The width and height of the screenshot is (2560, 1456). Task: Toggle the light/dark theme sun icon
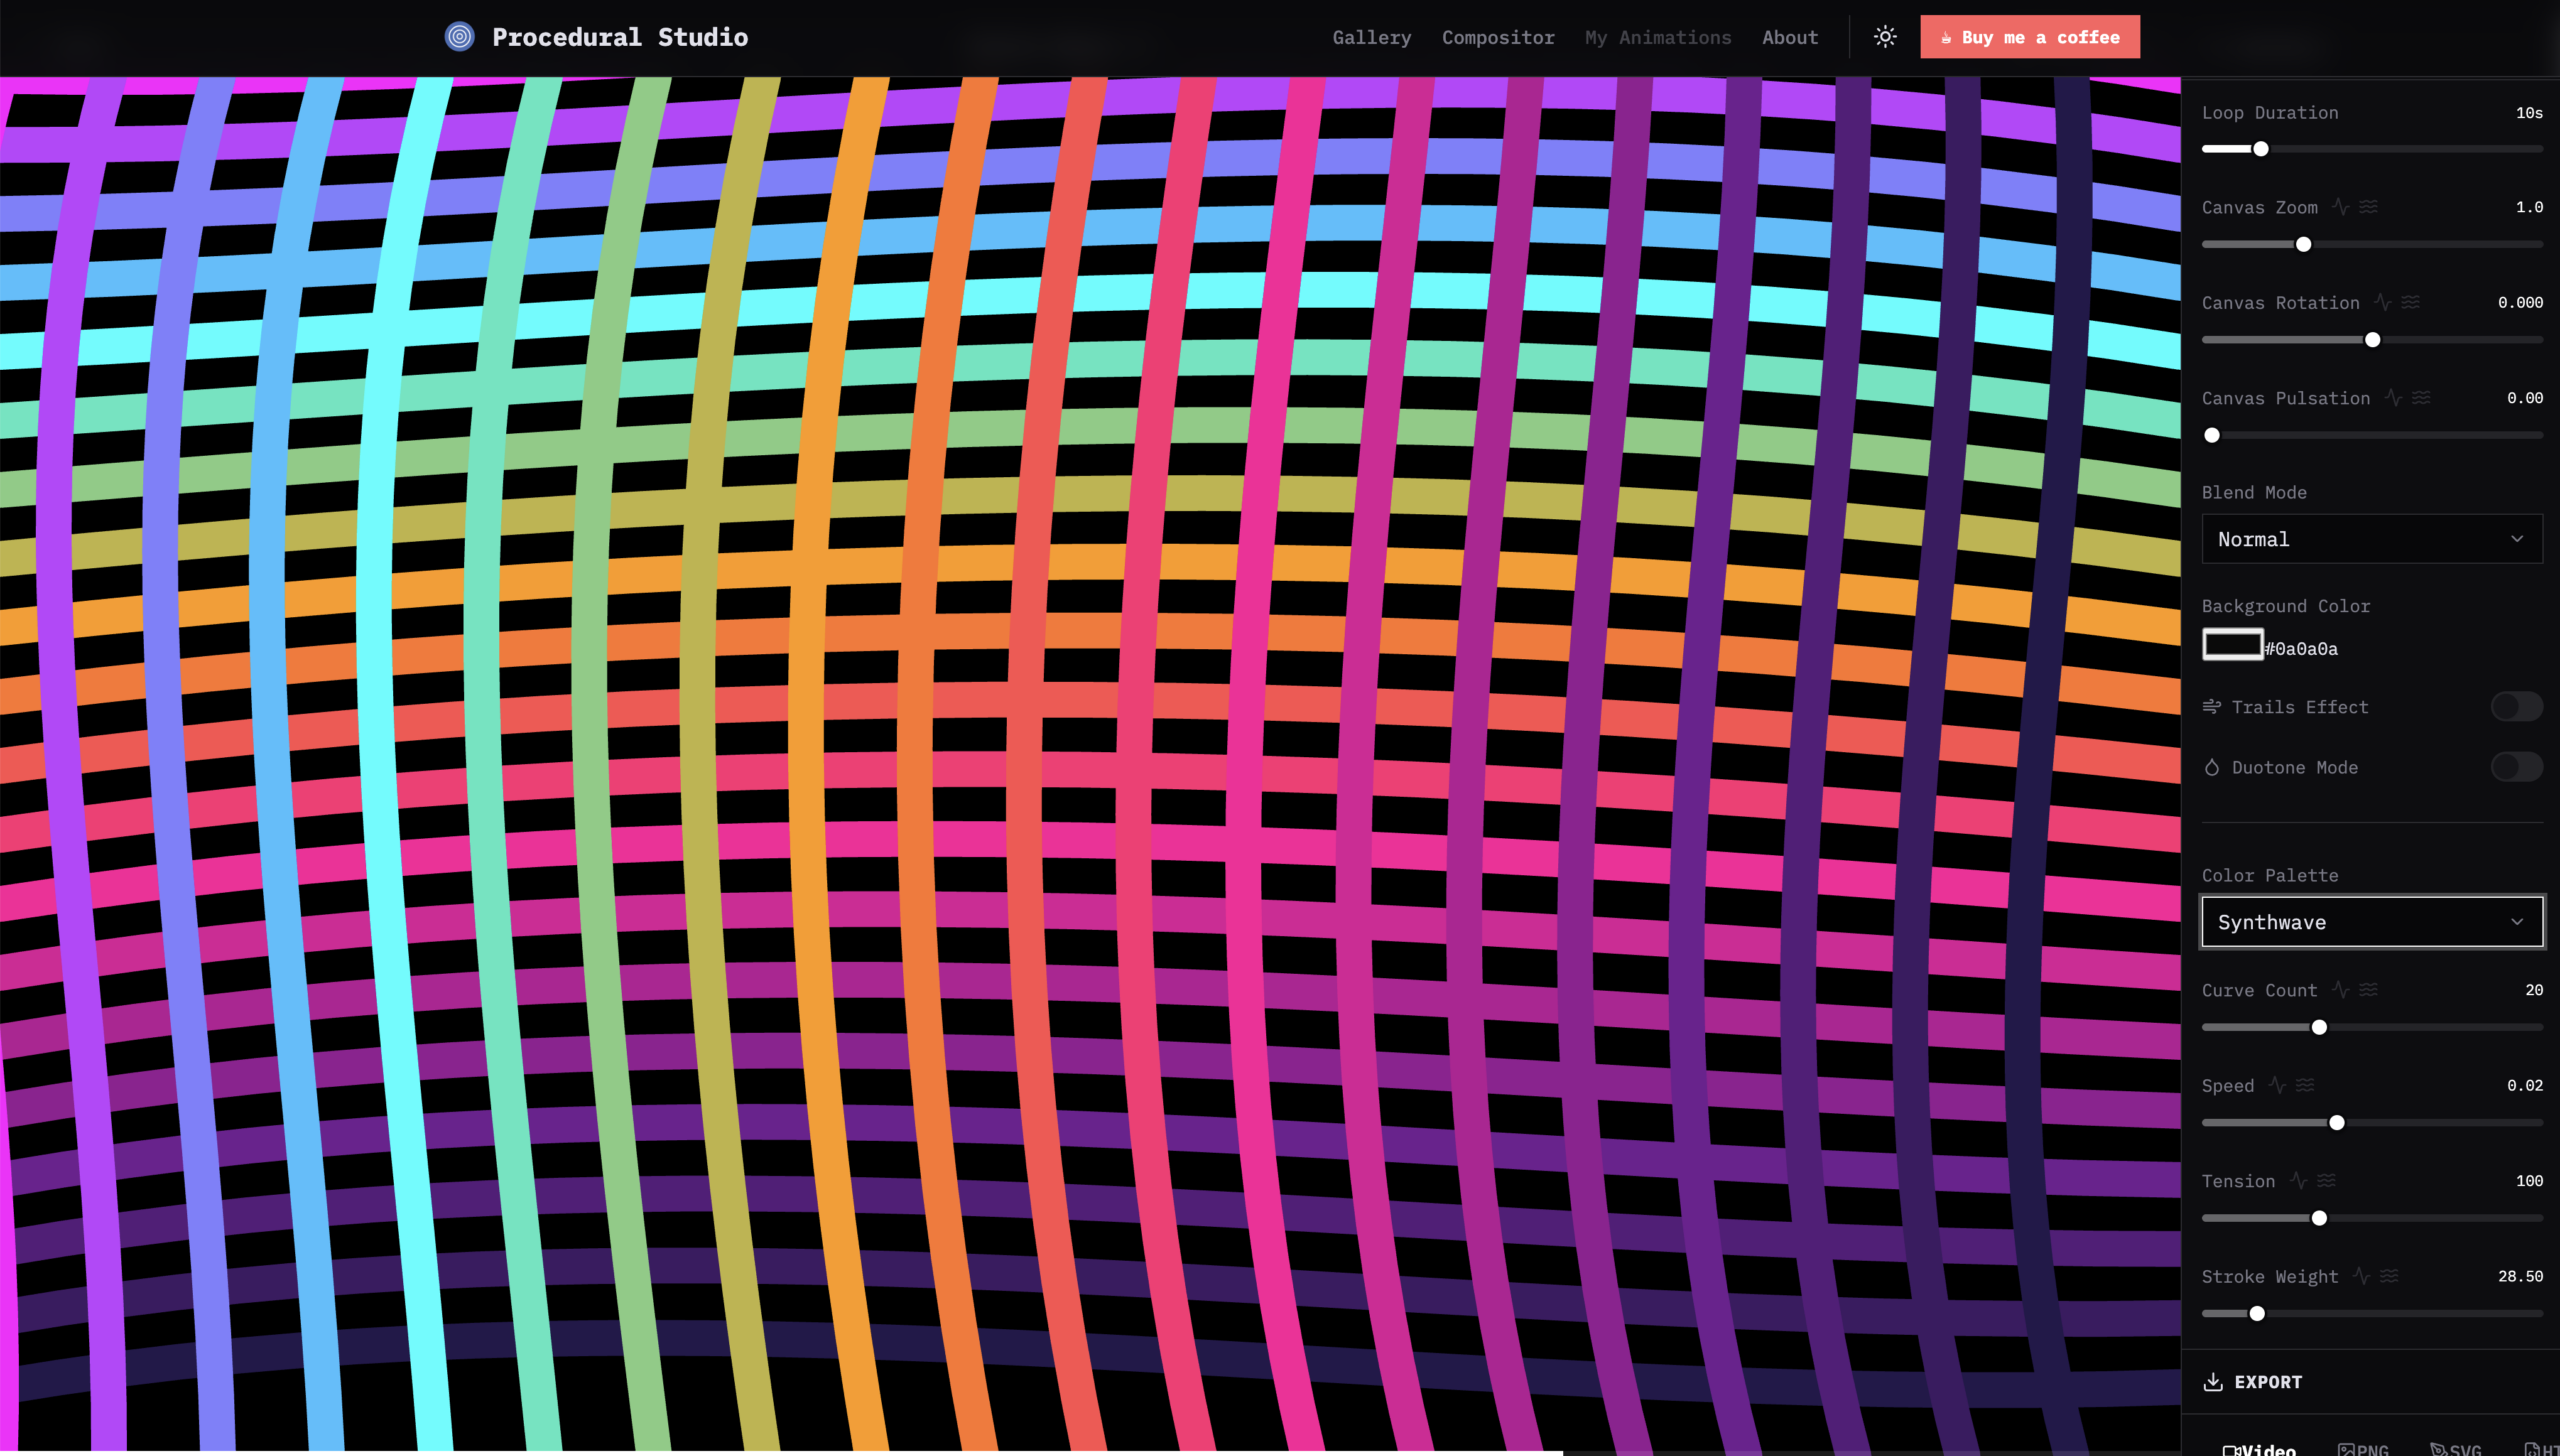click(x=1885, y=37)
